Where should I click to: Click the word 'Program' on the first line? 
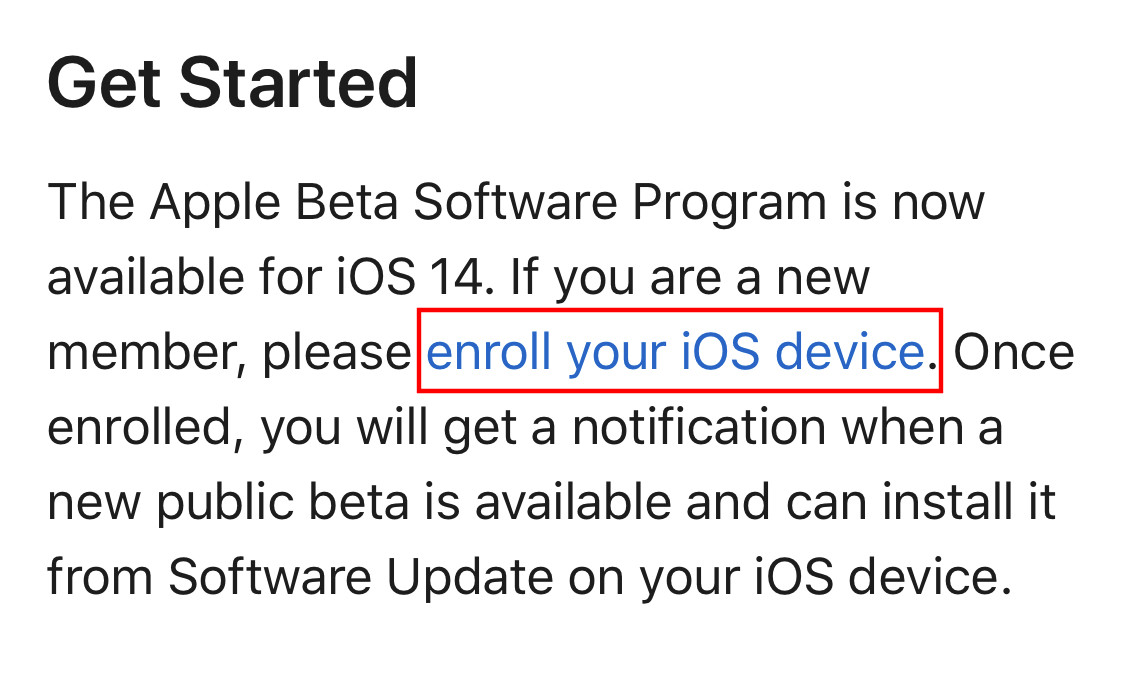729,202
